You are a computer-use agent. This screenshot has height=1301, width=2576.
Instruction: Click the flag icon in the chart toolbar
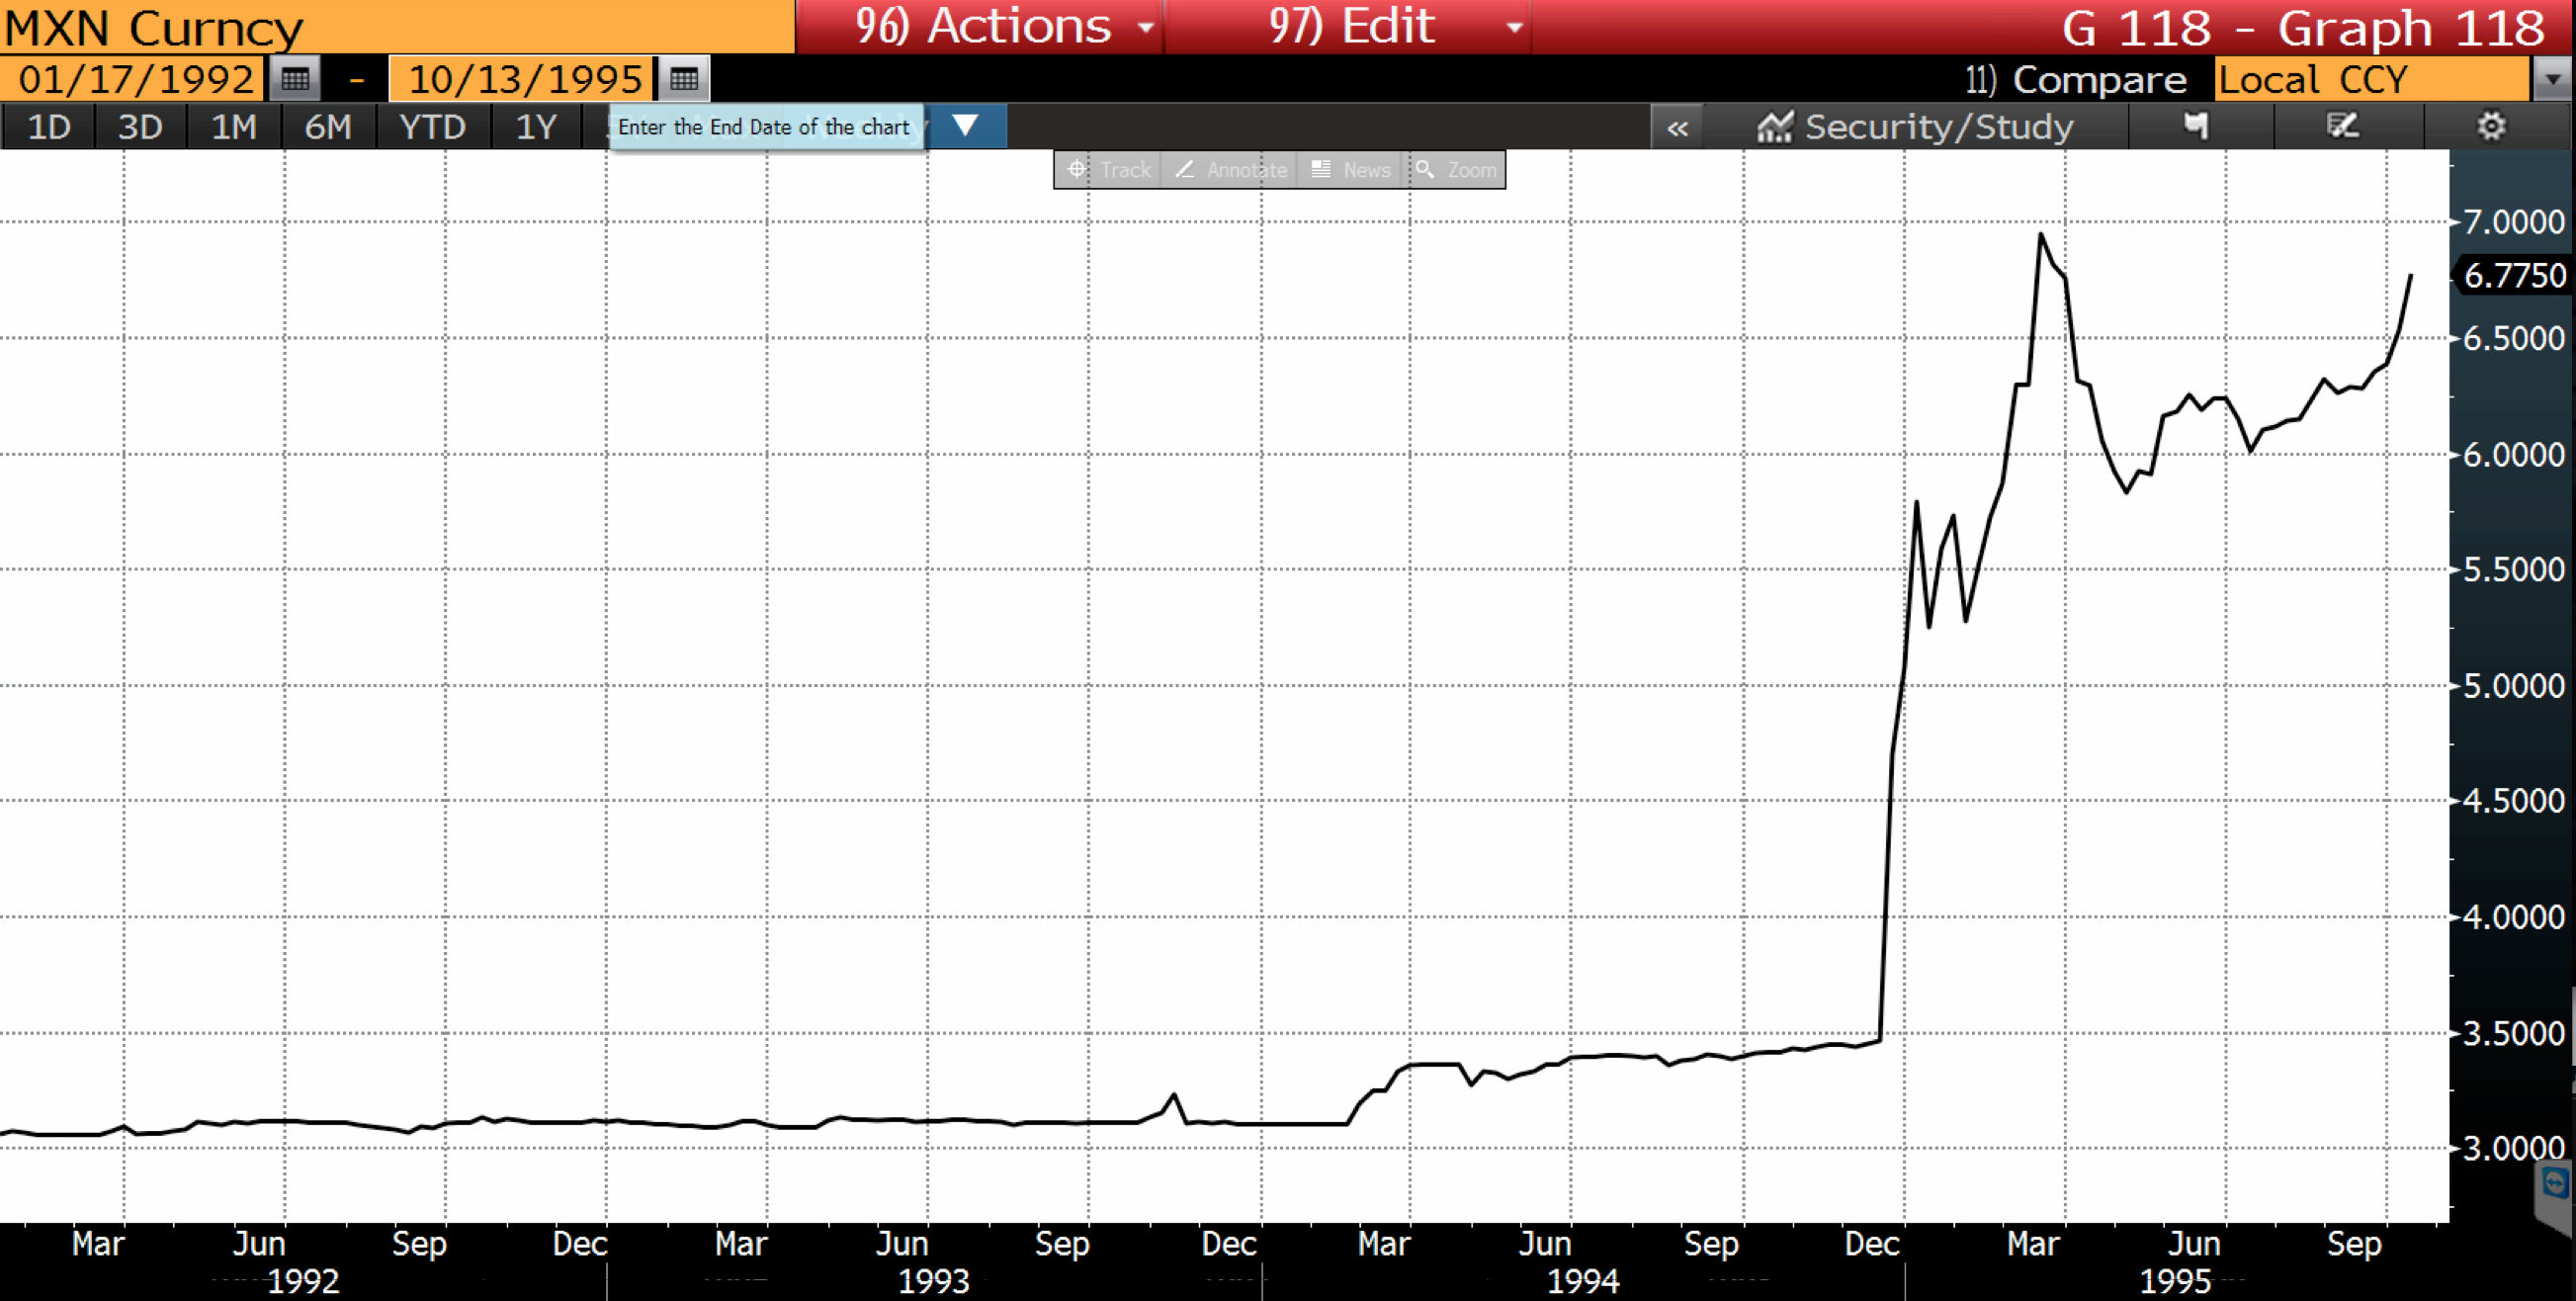(x=2196, y=126)
